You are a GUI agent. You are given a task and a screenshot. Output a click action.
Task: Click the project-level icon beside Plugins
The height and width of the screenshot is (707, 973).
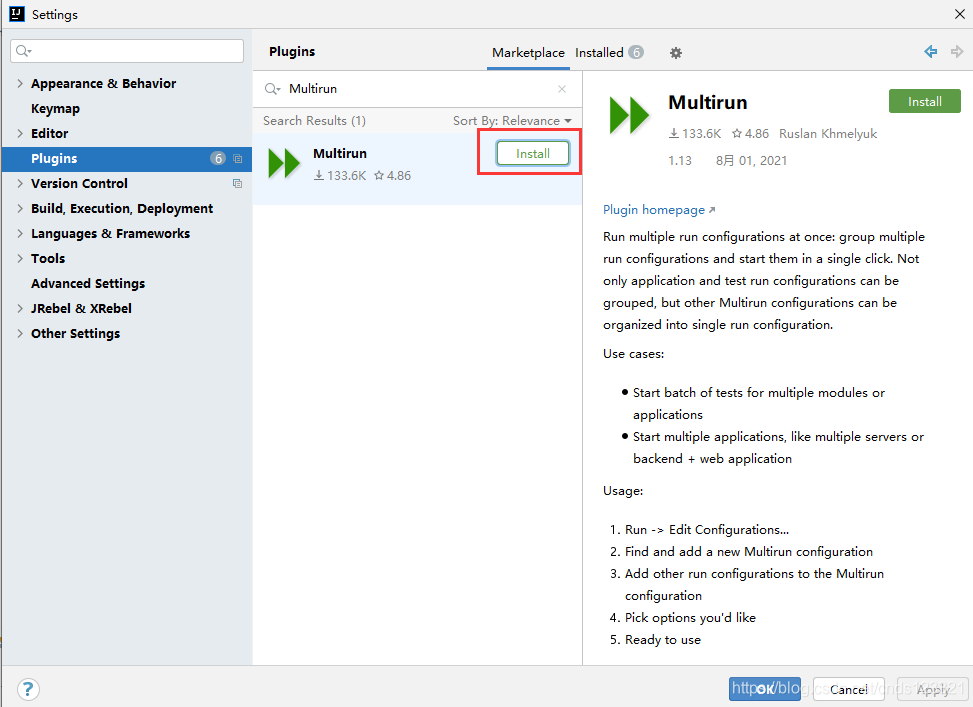[237, 159]
